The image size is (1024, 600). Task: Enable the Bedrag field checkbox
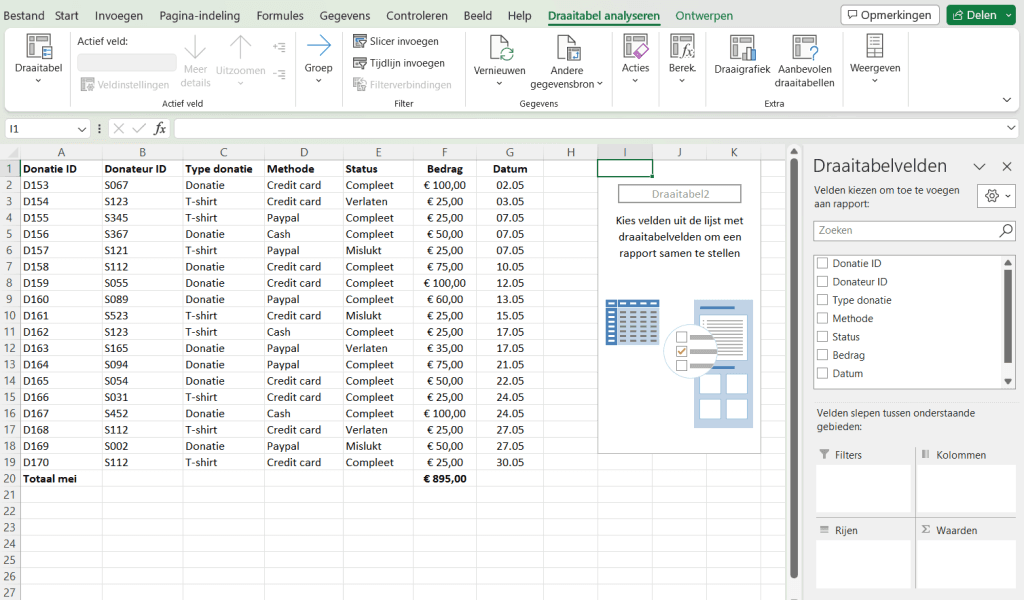pyautogui.click(x=822, y=355)
